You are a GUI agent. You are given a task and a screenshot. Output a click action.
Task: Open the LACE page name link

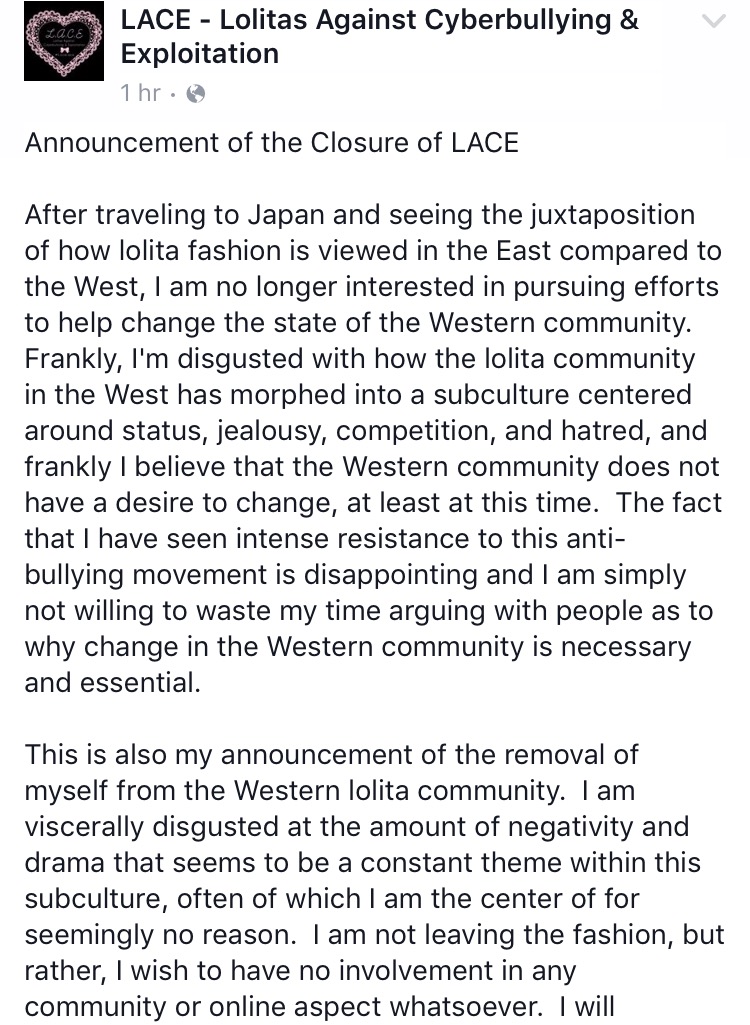tap(379, 37)
